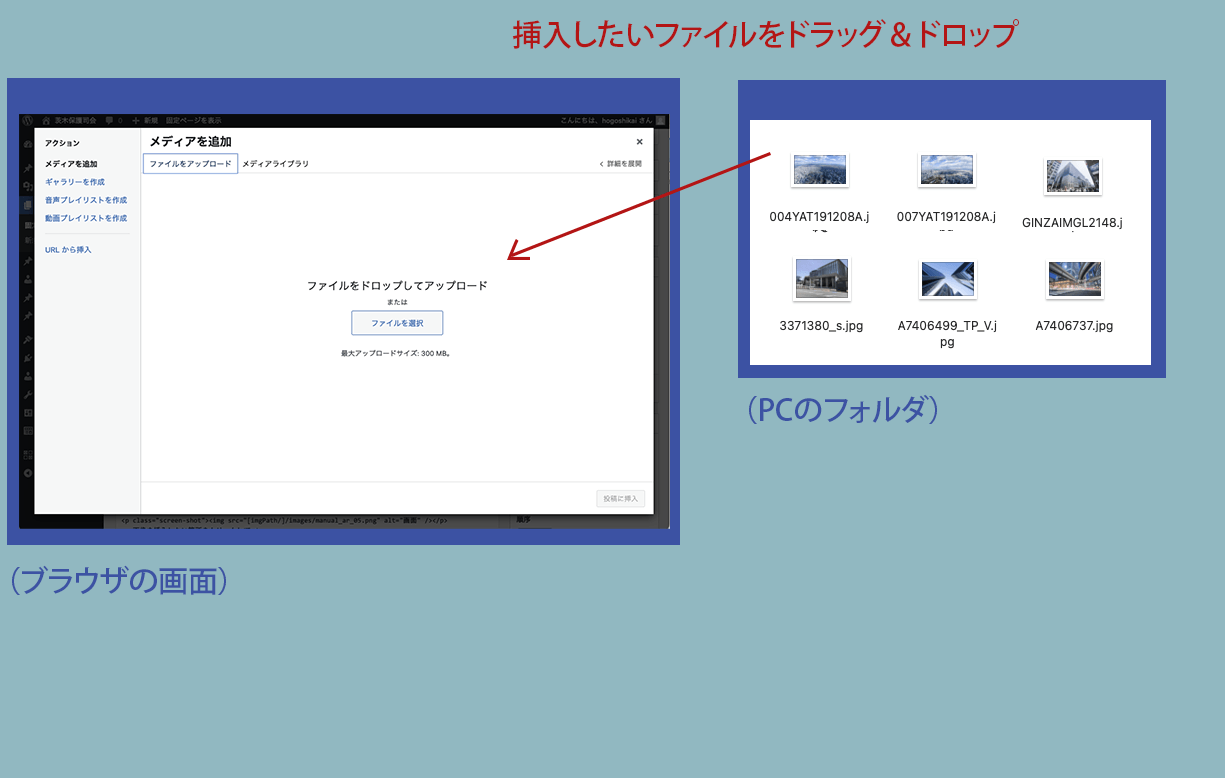Select the 004YAT191208A image file thumbnail
Screen dimensions: 1225x778
(820, 170)
